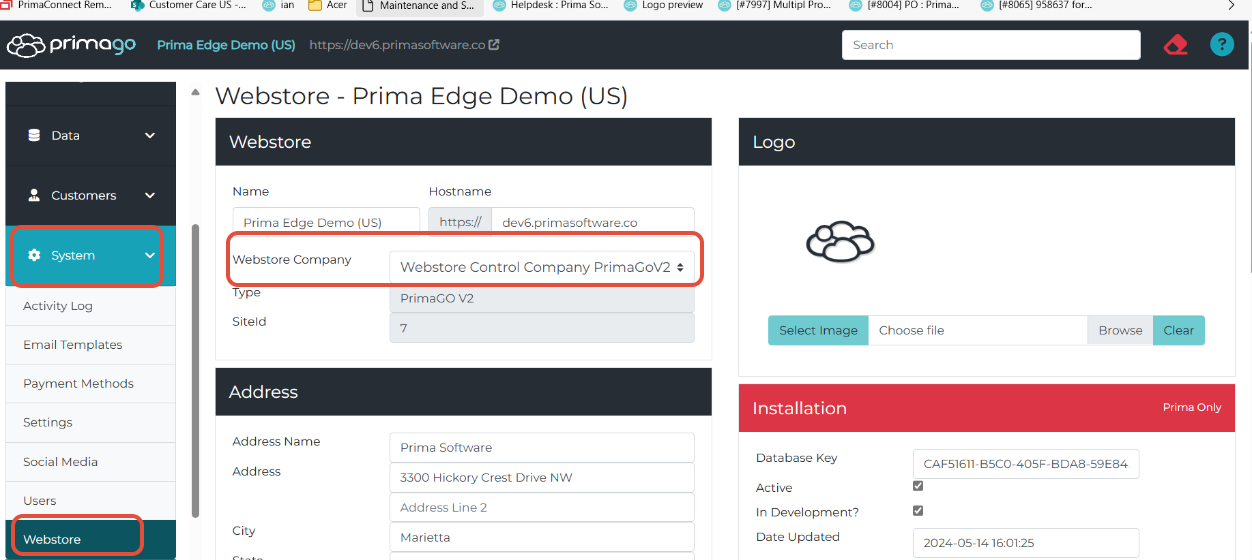The width and height of the screenshot is (1252, 560).
Task: Toggle the In Development? checkbox
Action: coord(918,510)
